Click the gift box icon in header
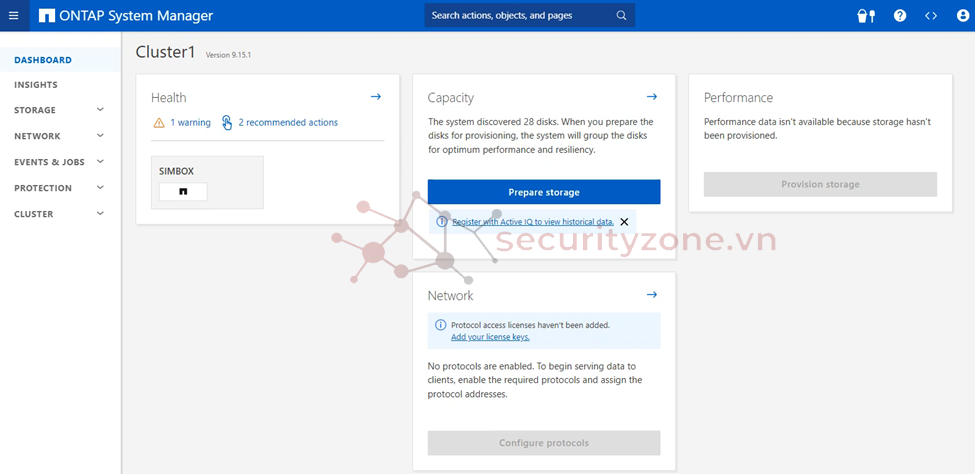This screenshot has width=975, height=474. tap(866, 16)
